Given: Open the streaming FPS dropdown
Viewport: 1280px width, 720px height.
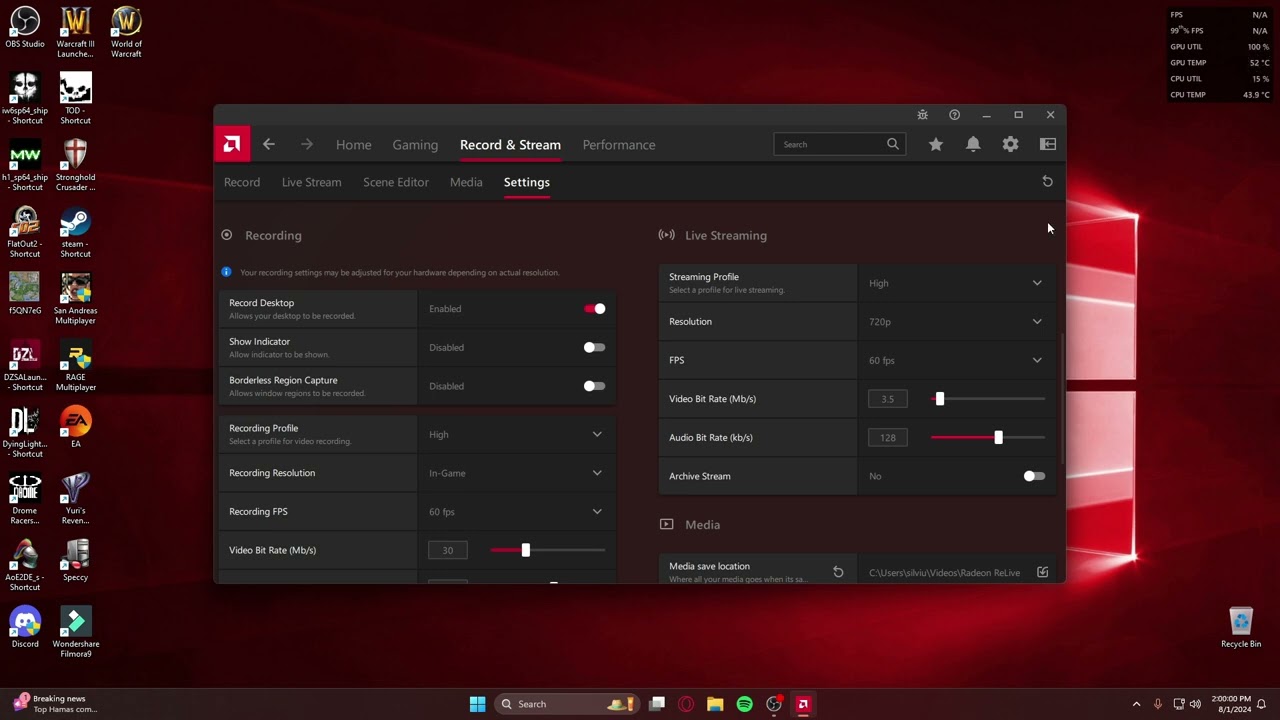Looking at the screenshot, I should 956,360.
